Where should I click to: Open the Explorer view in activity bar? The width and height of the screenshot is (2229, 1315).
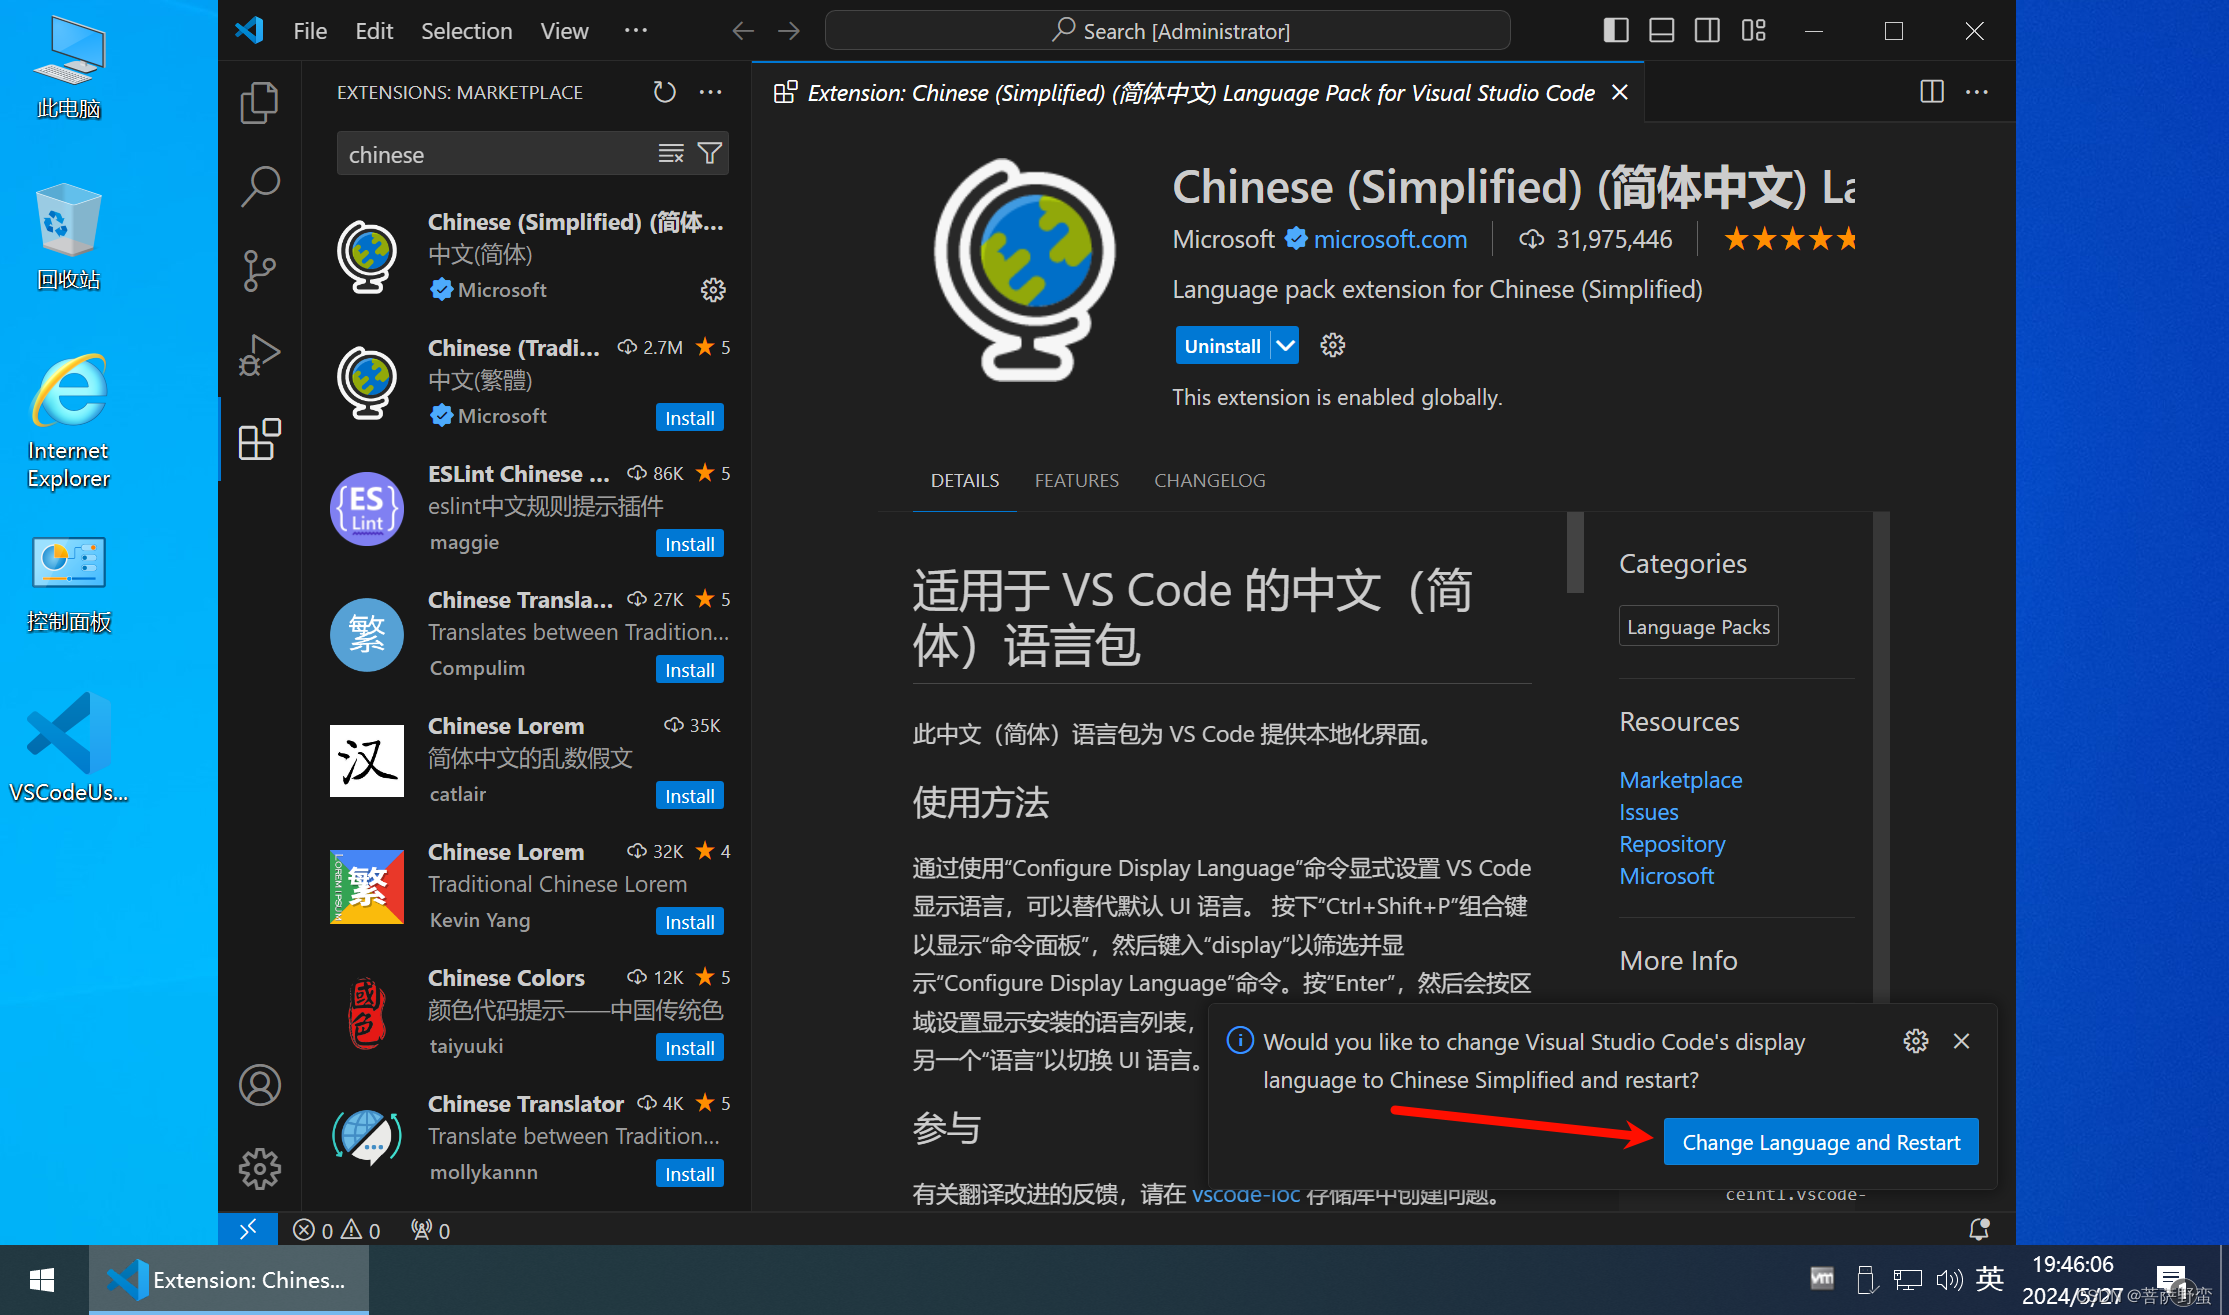click(259, 102)
